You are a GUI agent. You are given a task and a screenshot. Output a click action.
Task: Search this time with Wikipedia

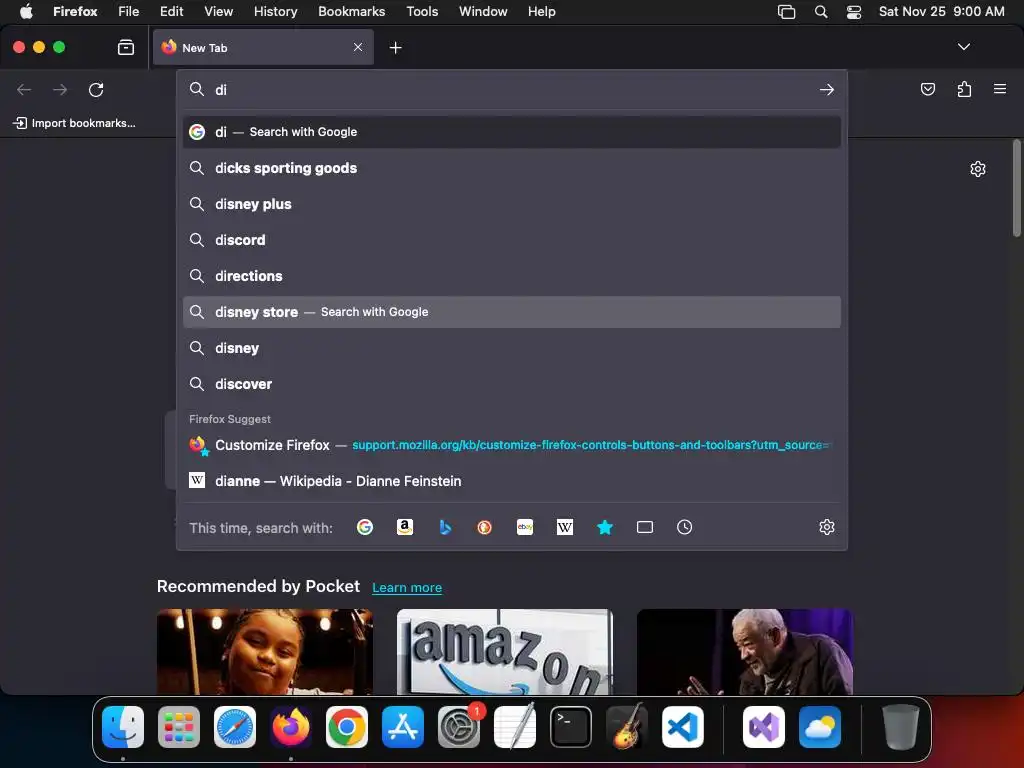565,527
